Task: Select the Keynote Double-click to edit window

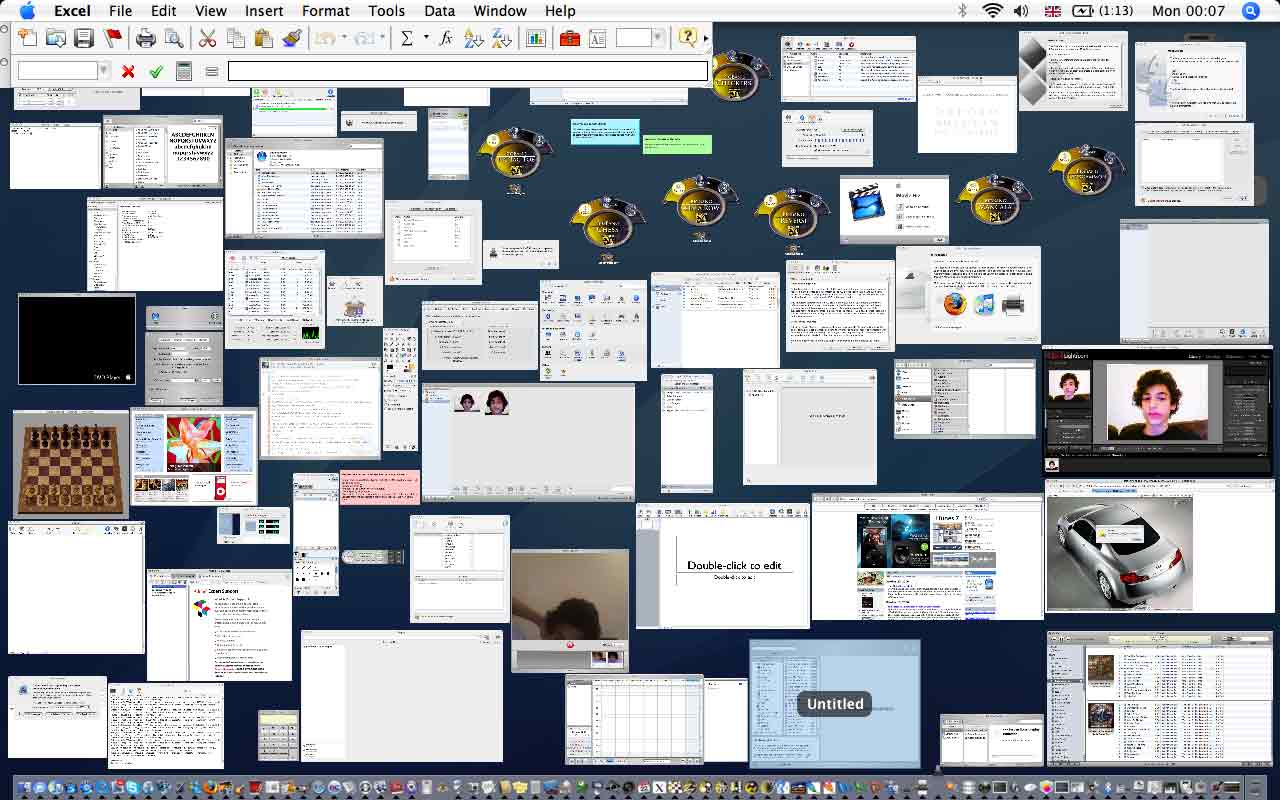Action: pyautogui.click(x=723, y=566)
